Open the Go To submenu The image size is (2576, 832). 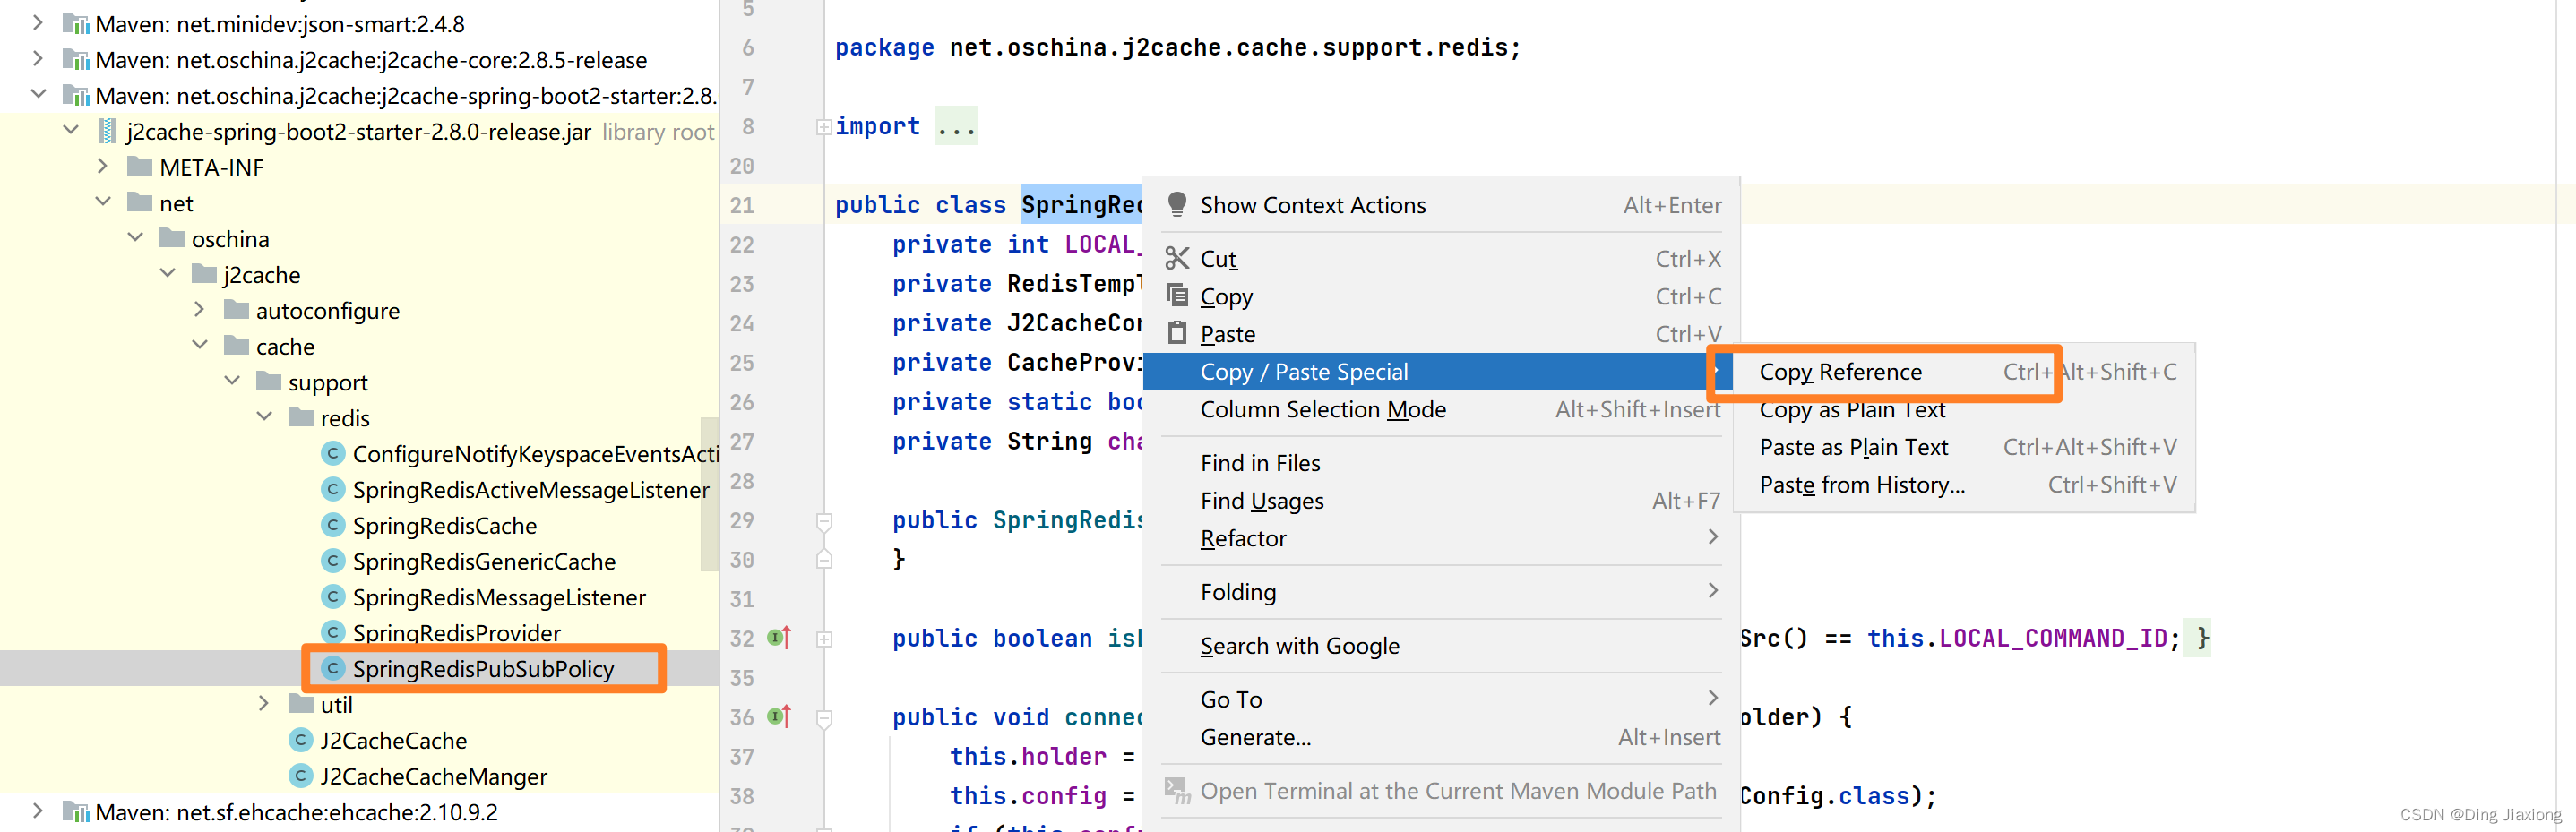1440,699
